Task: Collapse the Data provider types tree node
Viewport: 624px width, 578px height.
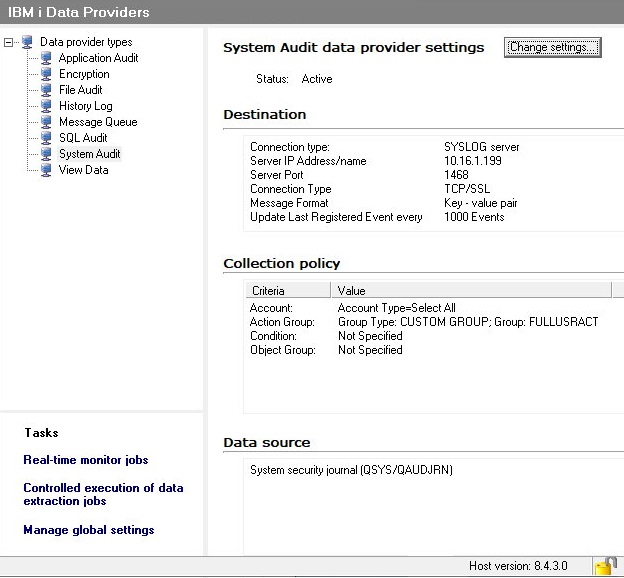Action: [8, 42]
